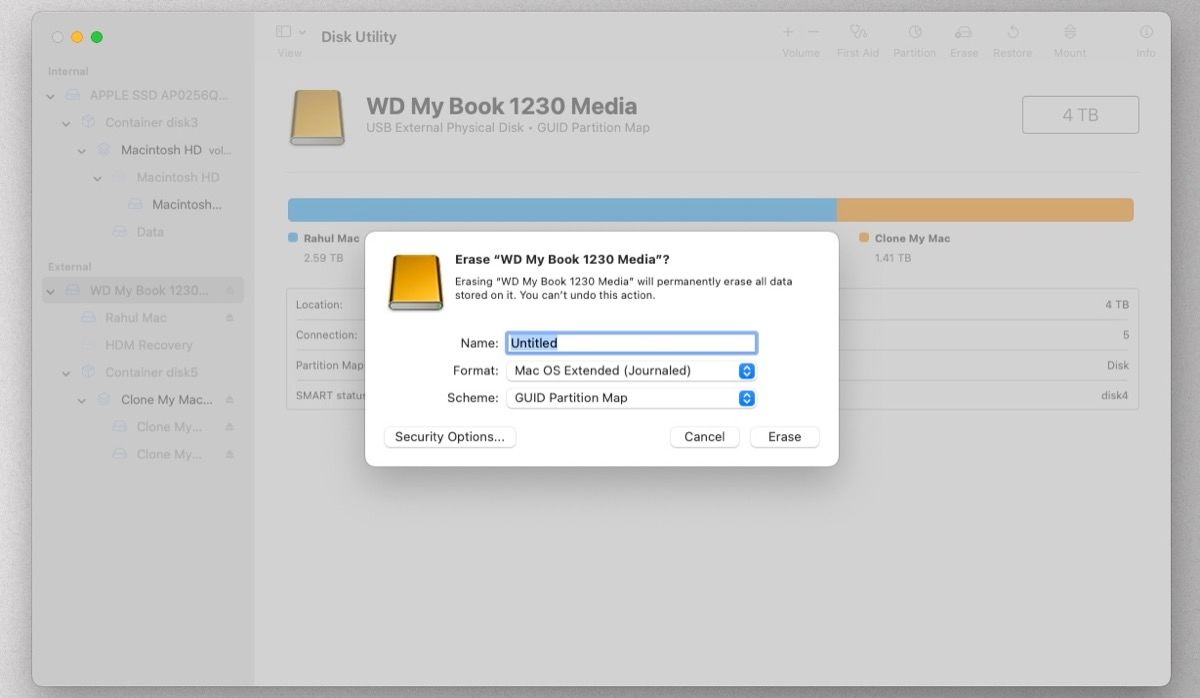The image size is (1200, 698).
Task: Select Container disk5 in sidebar
Action: [x=143, y=373]
